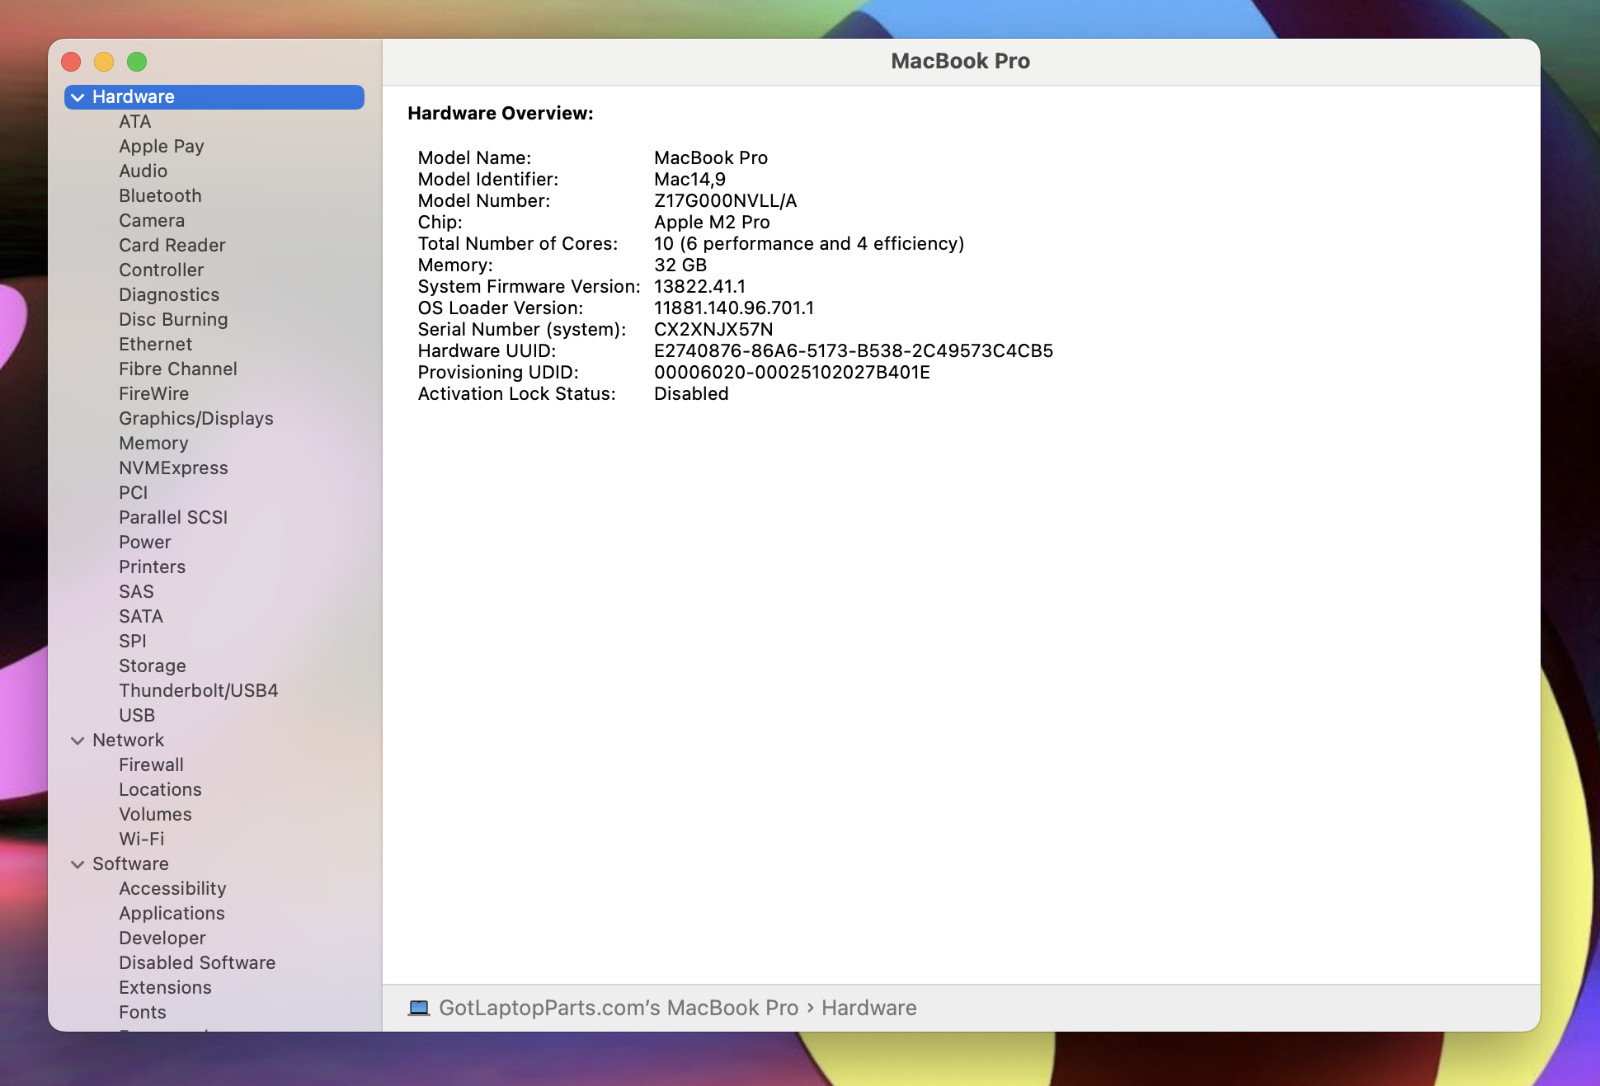
Task: Click the yellow minimize window button
Action: 104,62
